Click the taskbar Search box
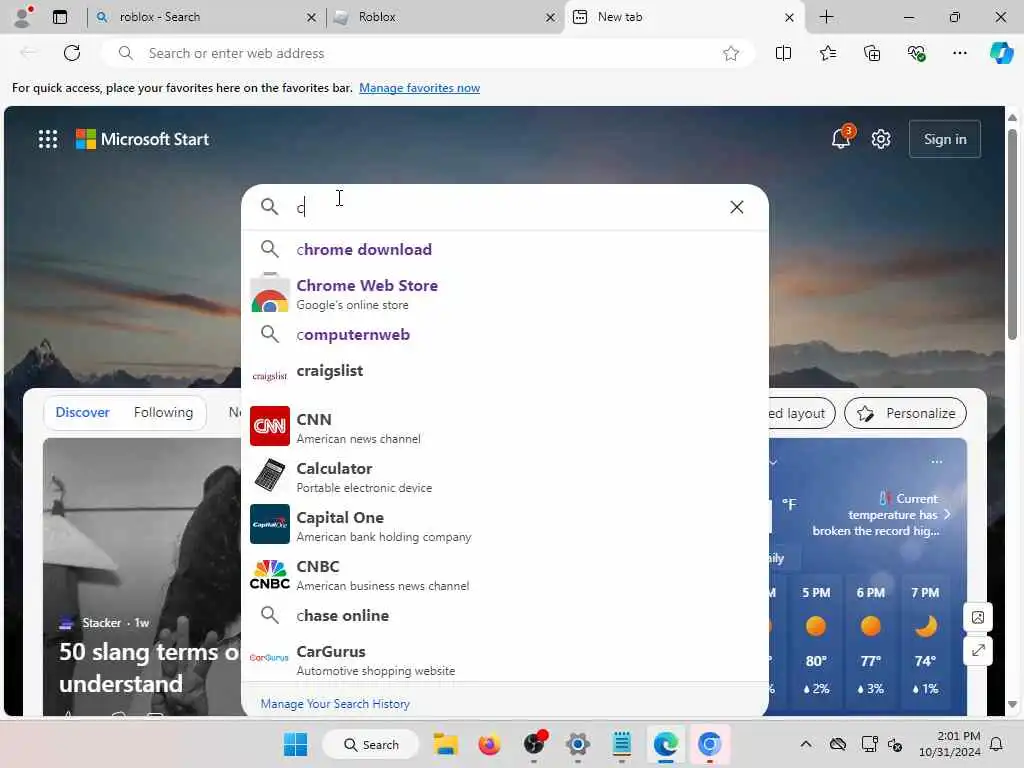 [x=370, y=744]
